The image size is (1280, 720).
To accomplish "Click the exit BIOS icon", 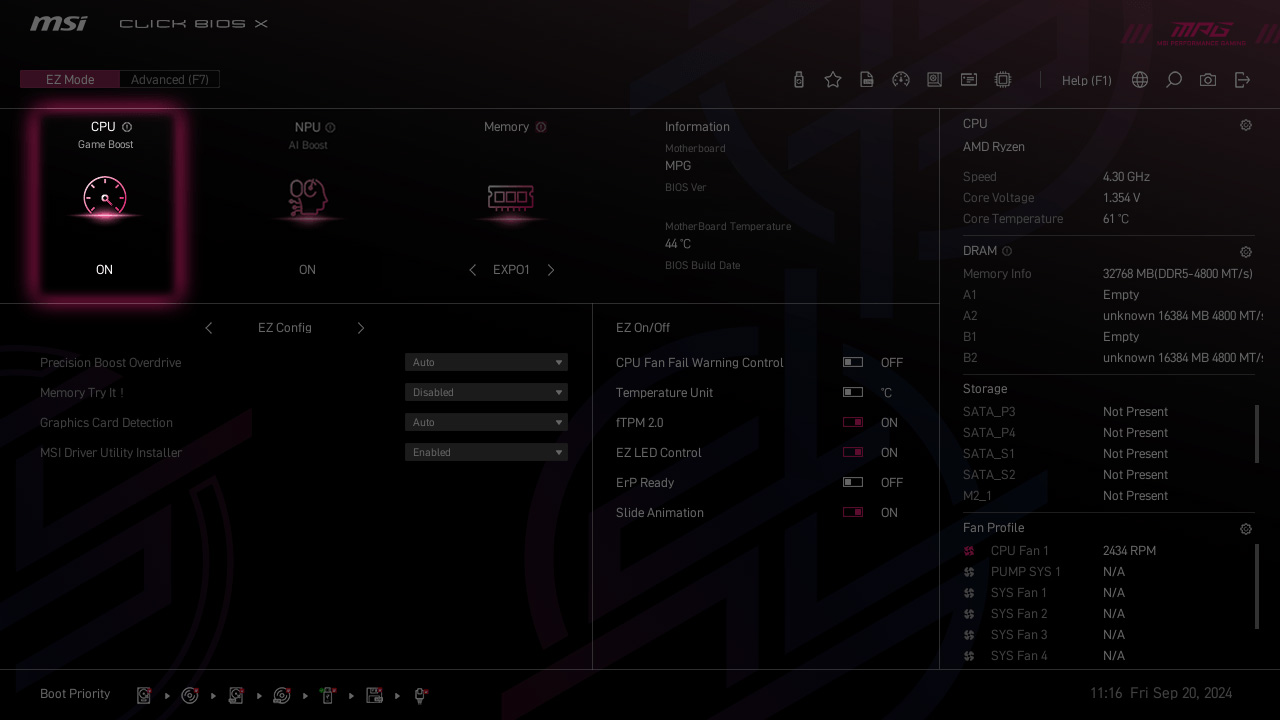I will (1242, 80).
